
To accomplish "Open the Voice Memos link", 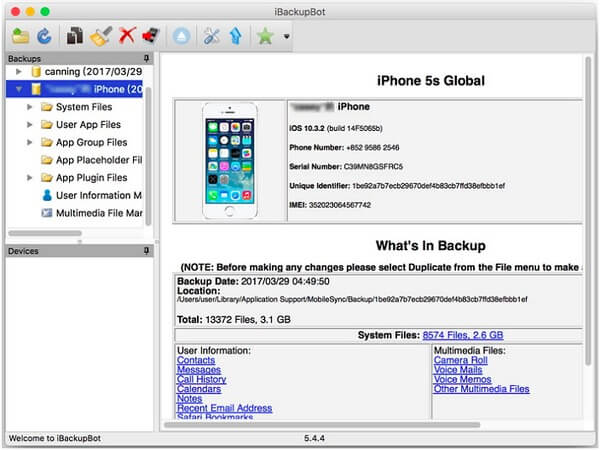I will [x=463, y=379].
